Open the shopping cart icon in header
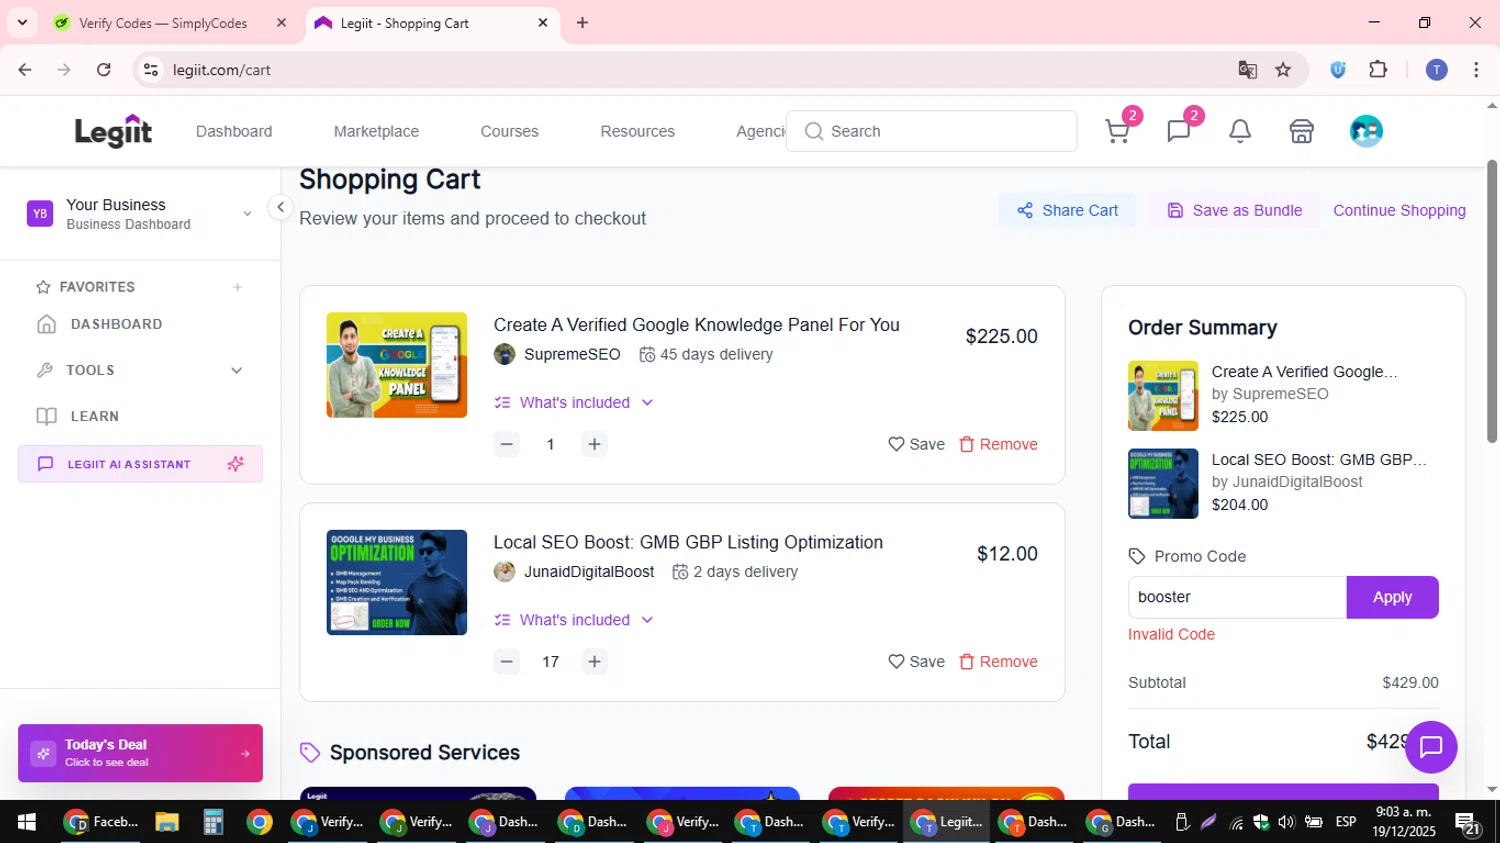1500x843 pixels. (1118, 131)
